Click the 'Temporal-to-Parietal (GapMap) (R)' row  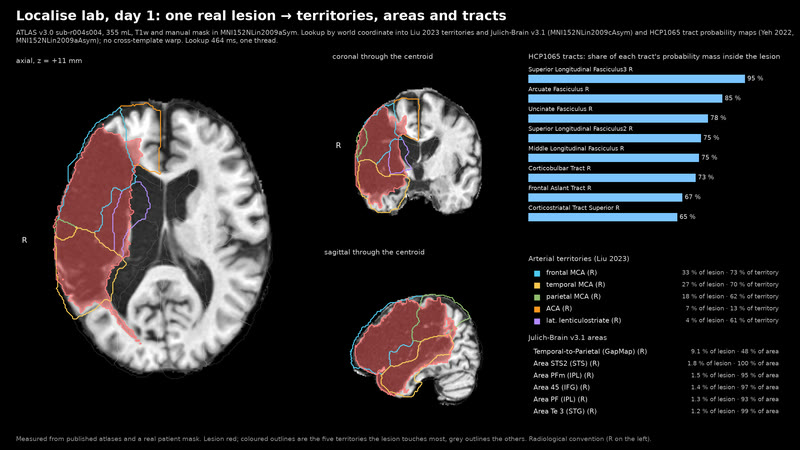(656, 352)
